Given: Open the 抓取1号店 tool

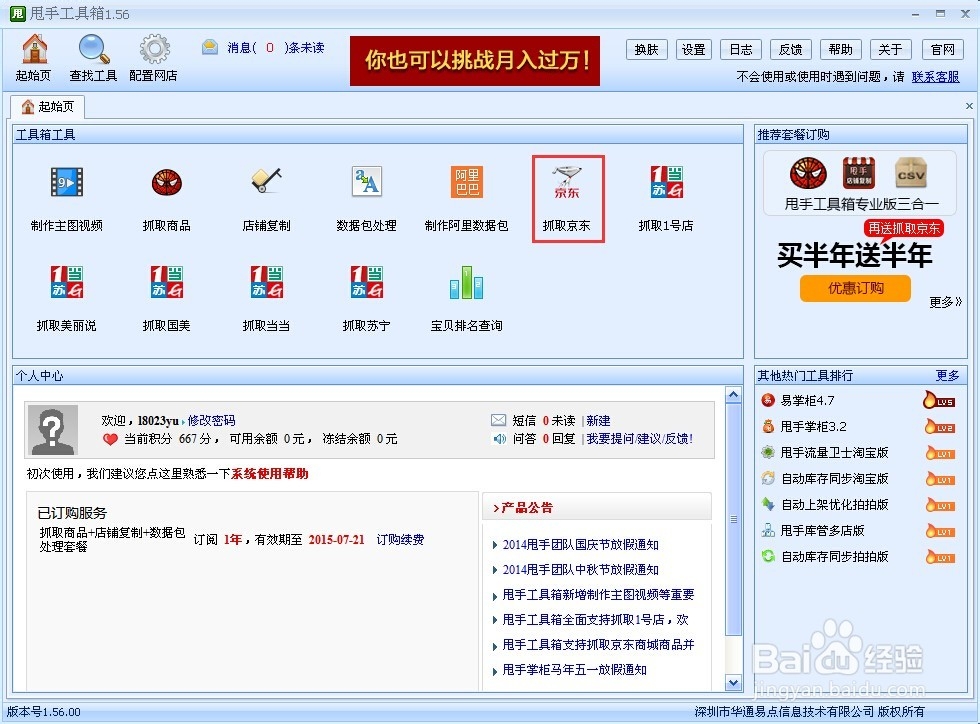Looking at the screenshot, I should point(666,199).
